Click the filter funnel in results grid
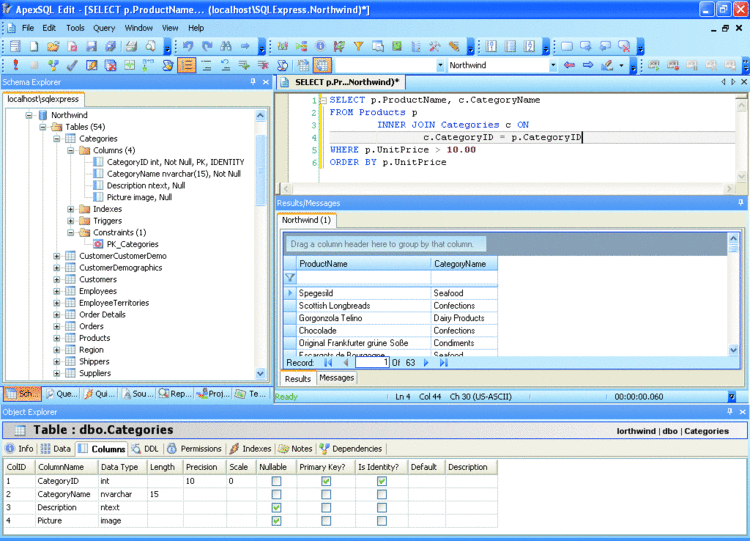This screenshot has width=750, height=541. (x=290, y=277)
